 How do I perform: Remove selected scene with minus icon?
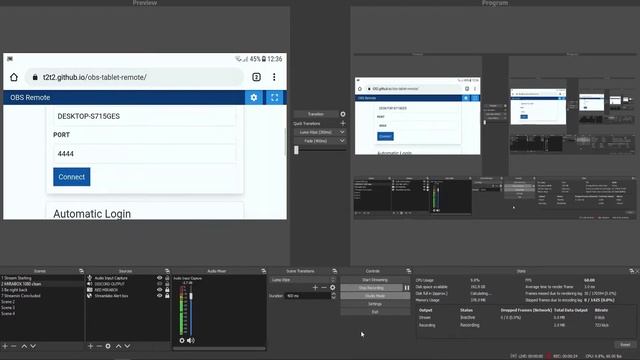pyautogui.click(x=14, y=346)
